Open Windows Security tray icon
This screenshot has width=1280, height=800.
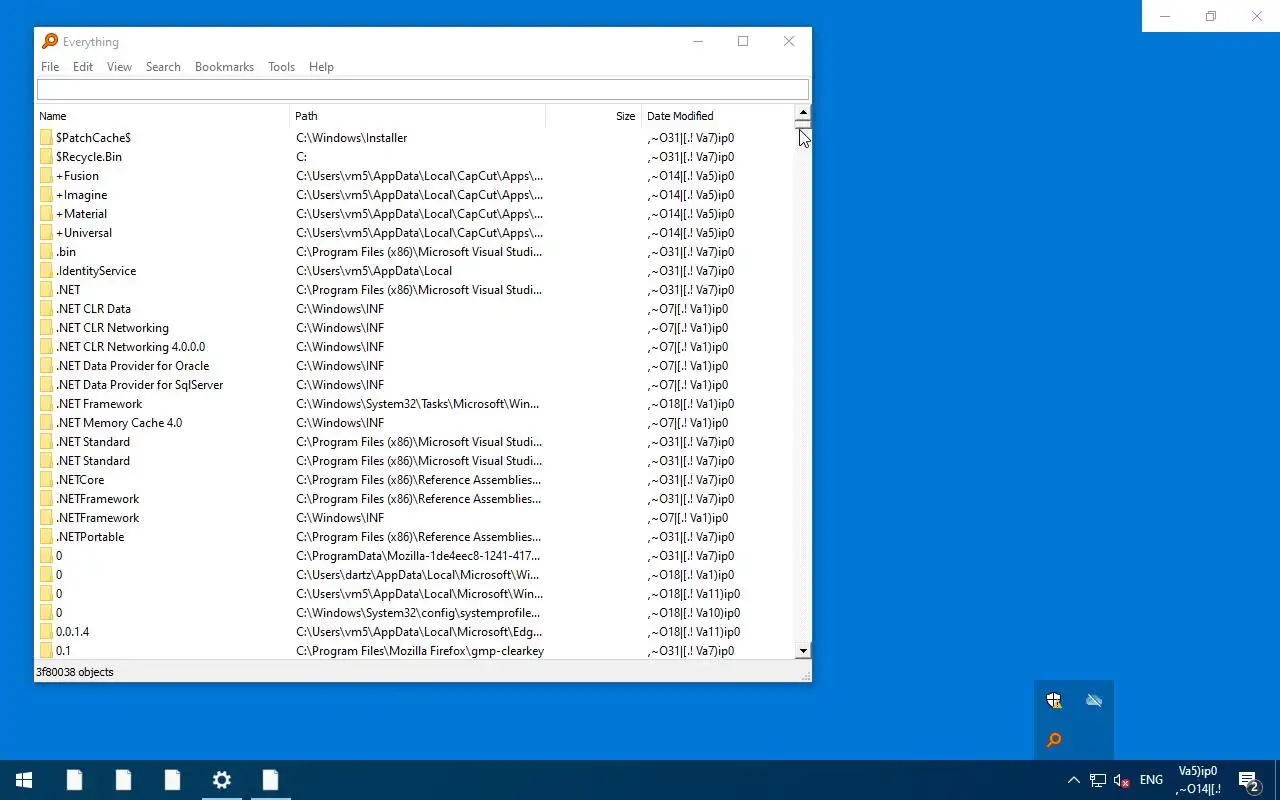(x=1054, y=701)
